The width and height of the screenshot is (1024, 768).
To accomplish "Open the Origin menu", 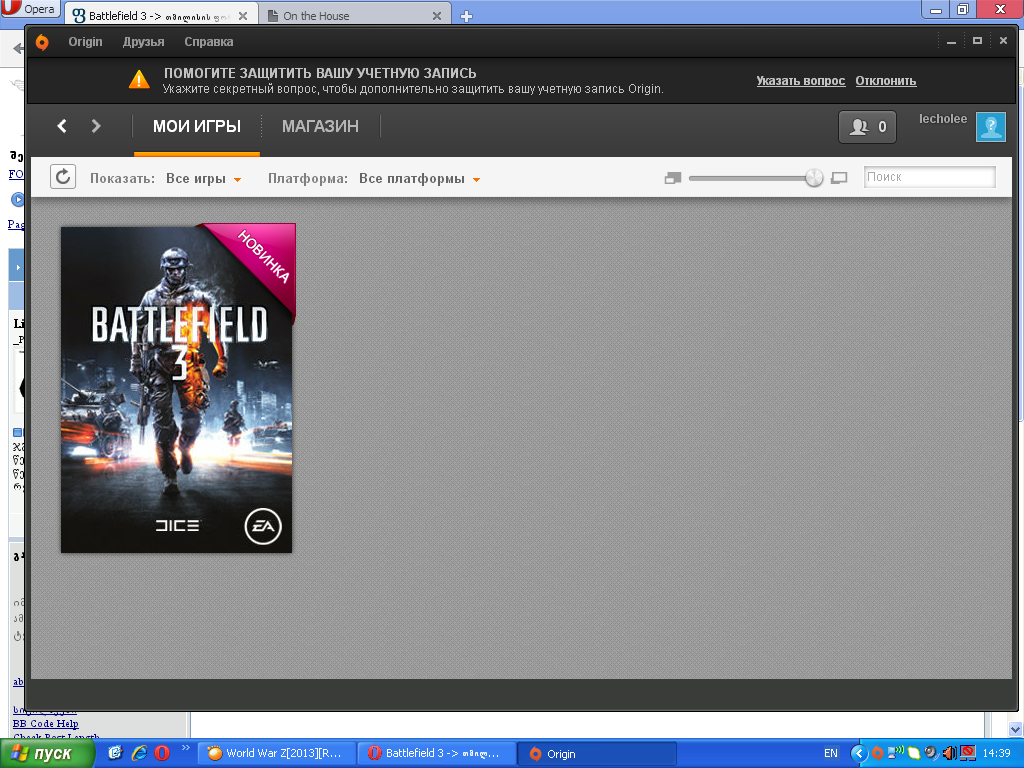I will tap(86, 42).
